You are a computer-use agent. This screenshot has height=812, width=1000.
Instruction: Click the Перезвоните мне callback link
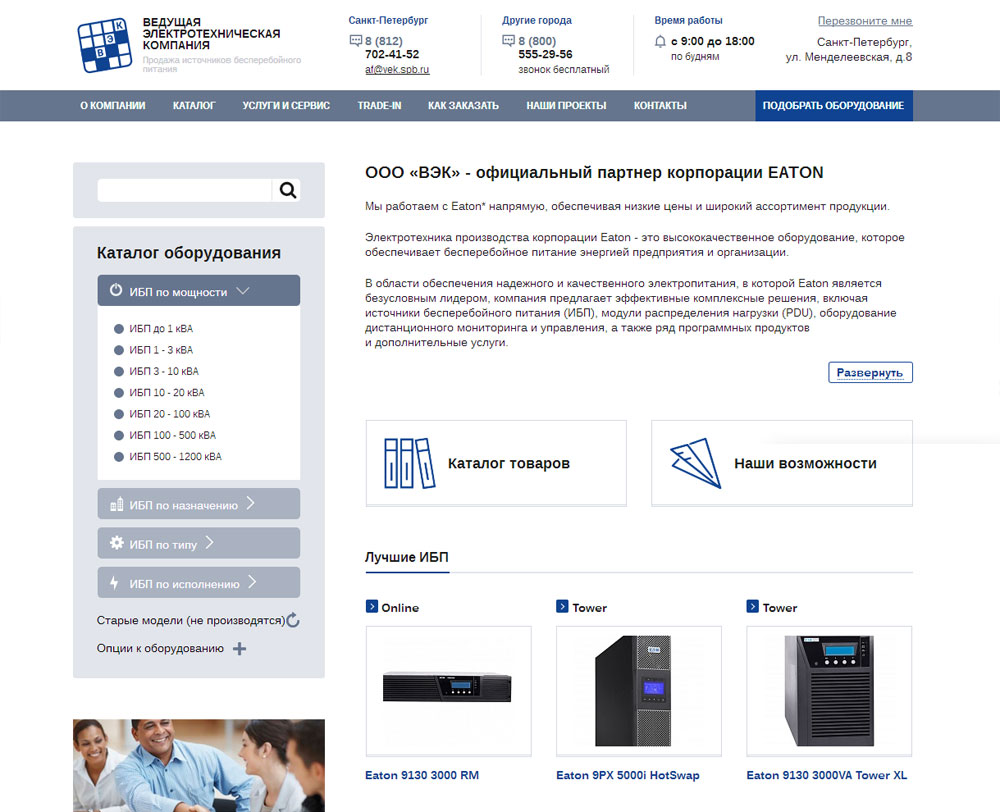865,21
